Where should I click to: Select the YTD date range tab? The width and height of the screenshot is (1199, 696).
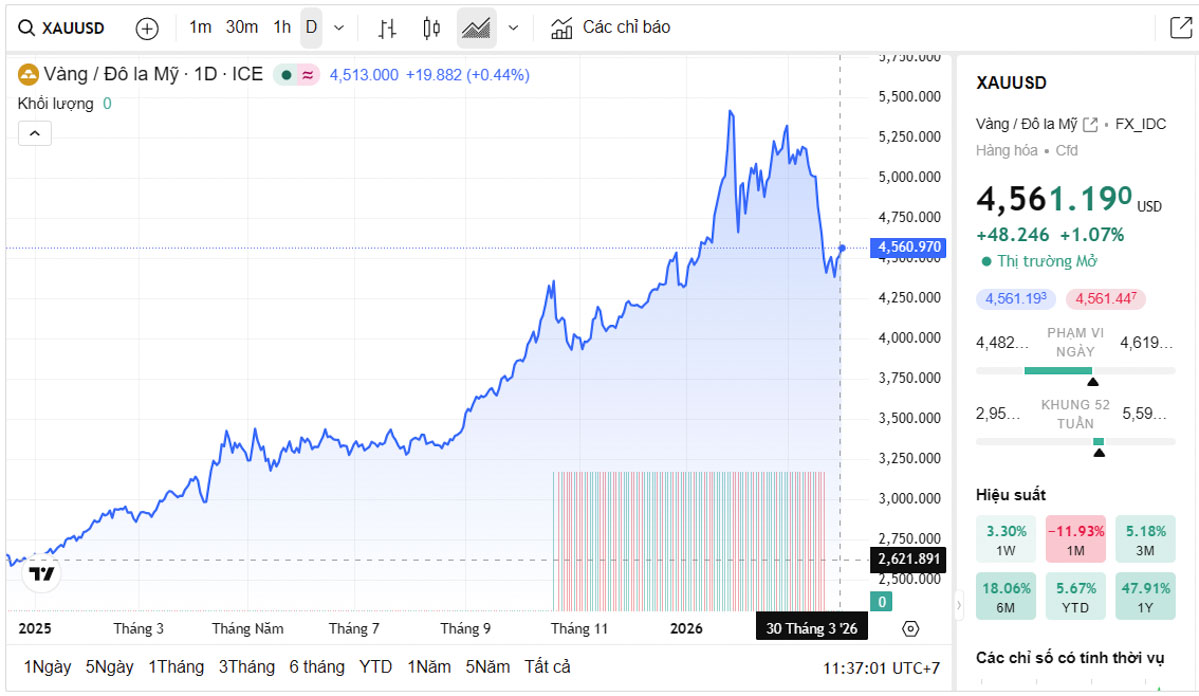tap(376, 667)
